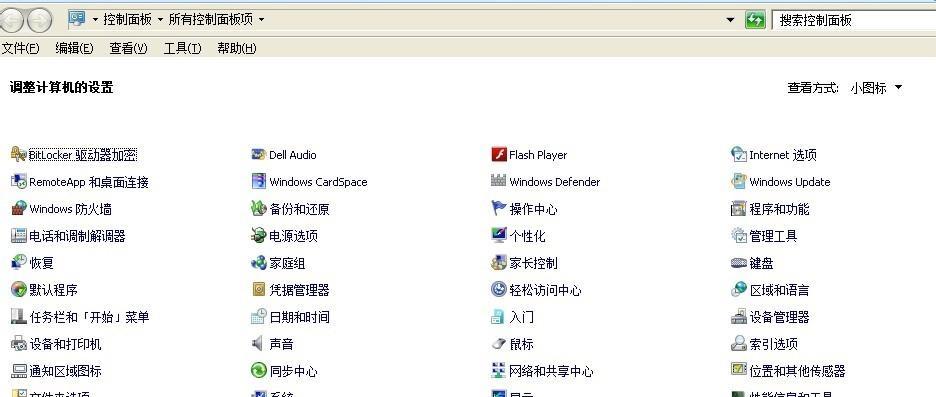Expand arrow before 控制面板 breadcrumb
The height and width of the screenshot is (397, 936).
click(95, 20)
